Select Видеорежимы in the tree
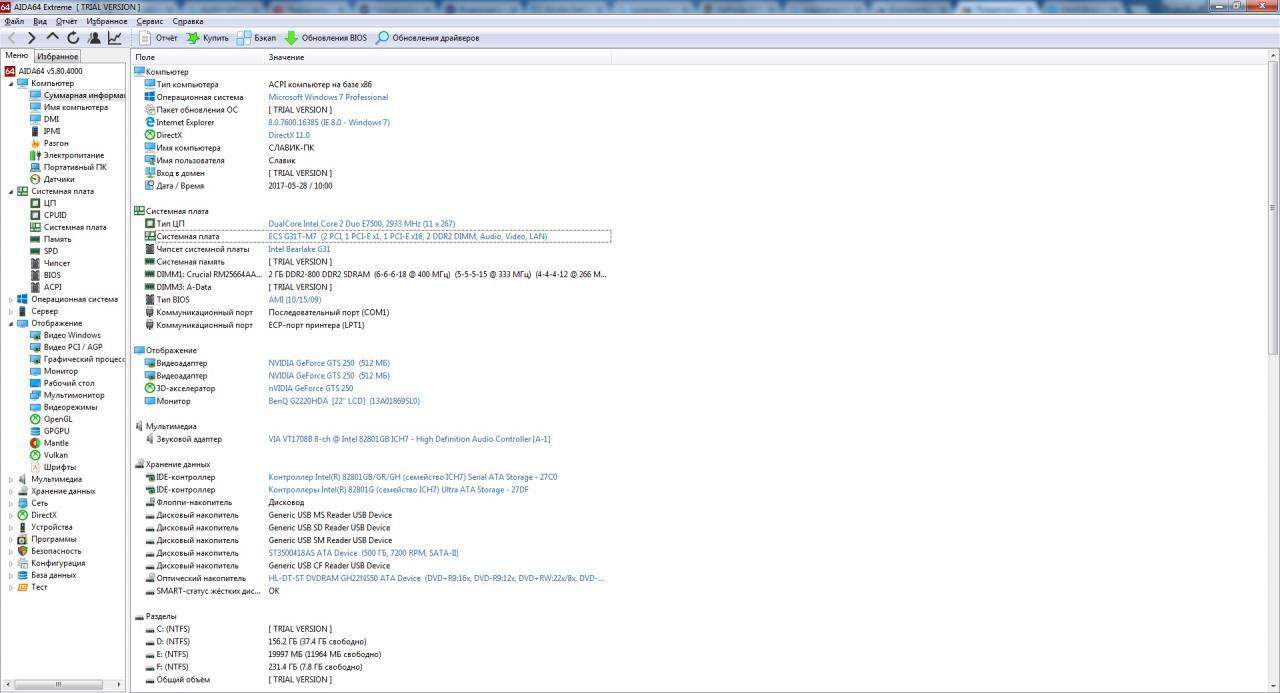 pyautogui.click(x=71, y=407)
